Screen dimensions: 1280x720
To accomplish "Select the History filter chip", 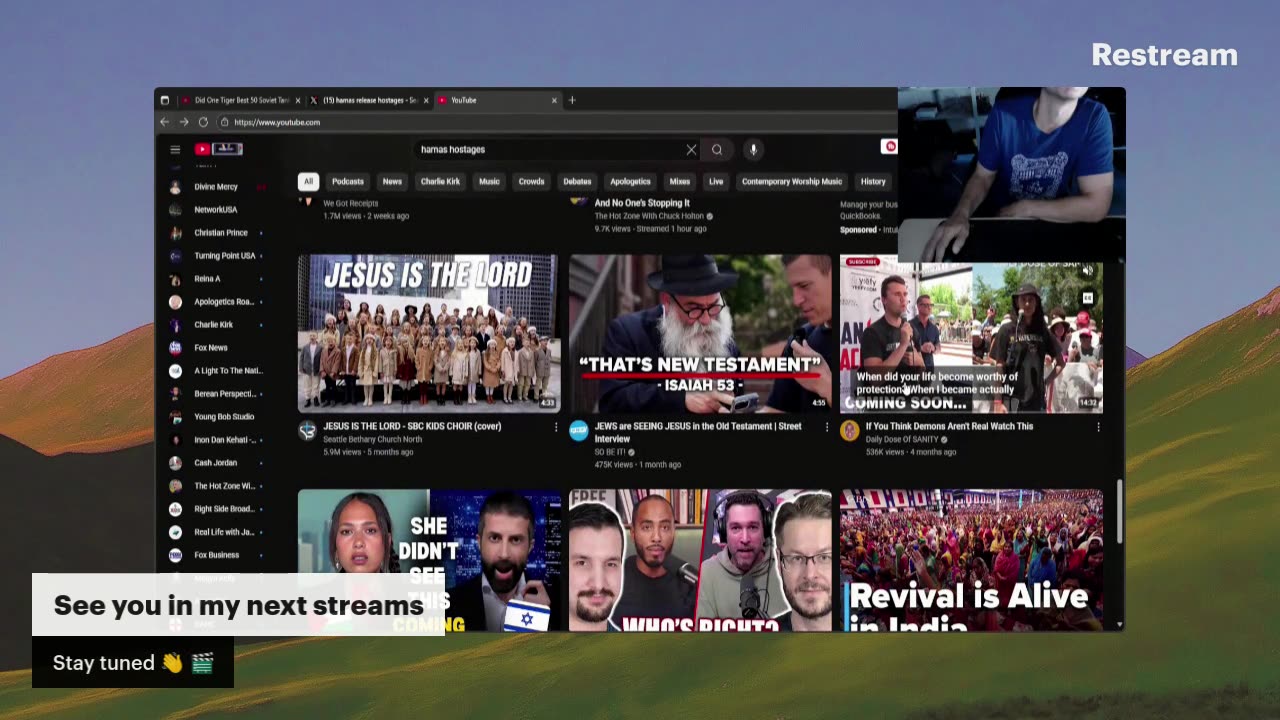I will 873,182.
